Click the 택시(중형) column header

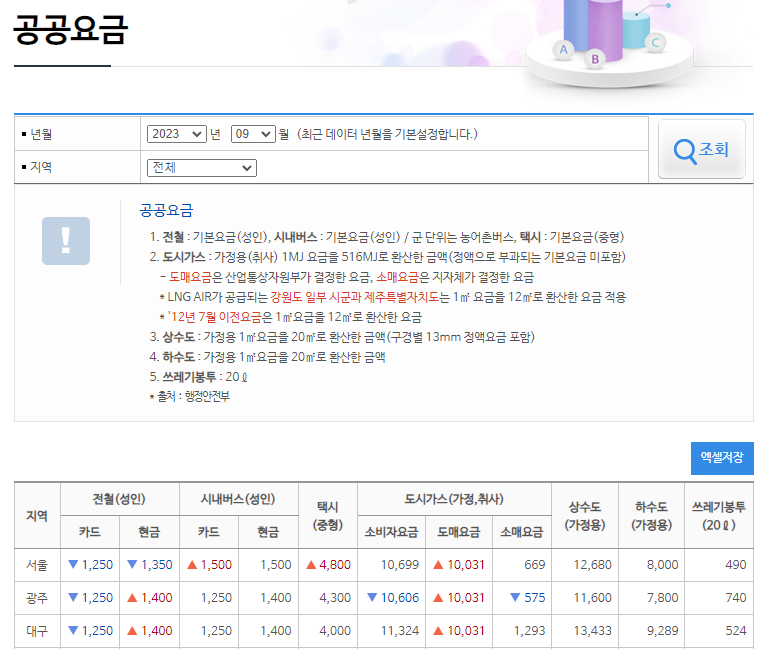coord(328,516)
